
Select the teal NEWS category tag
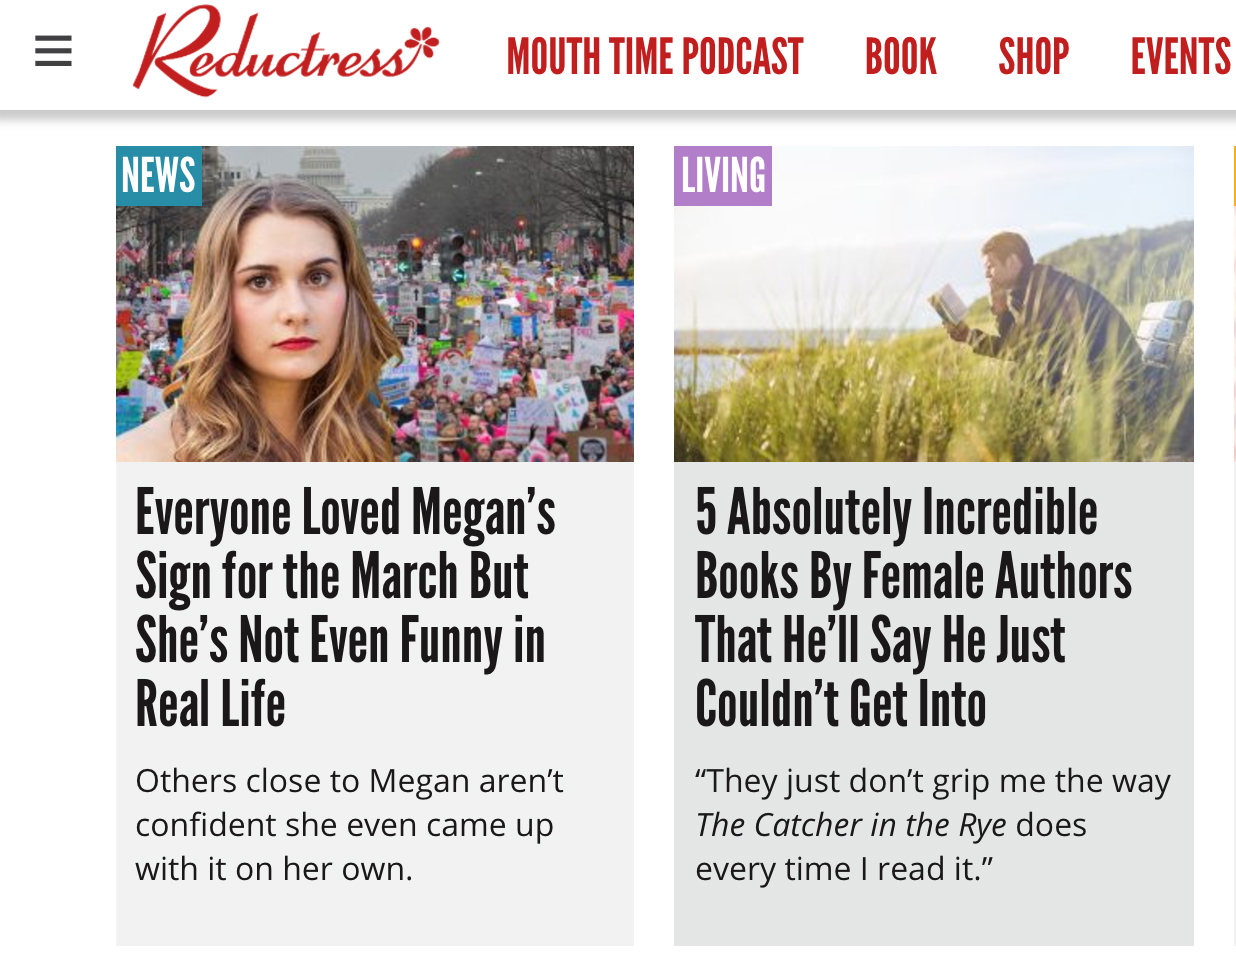pyautogui.click(x=159, y=176)
